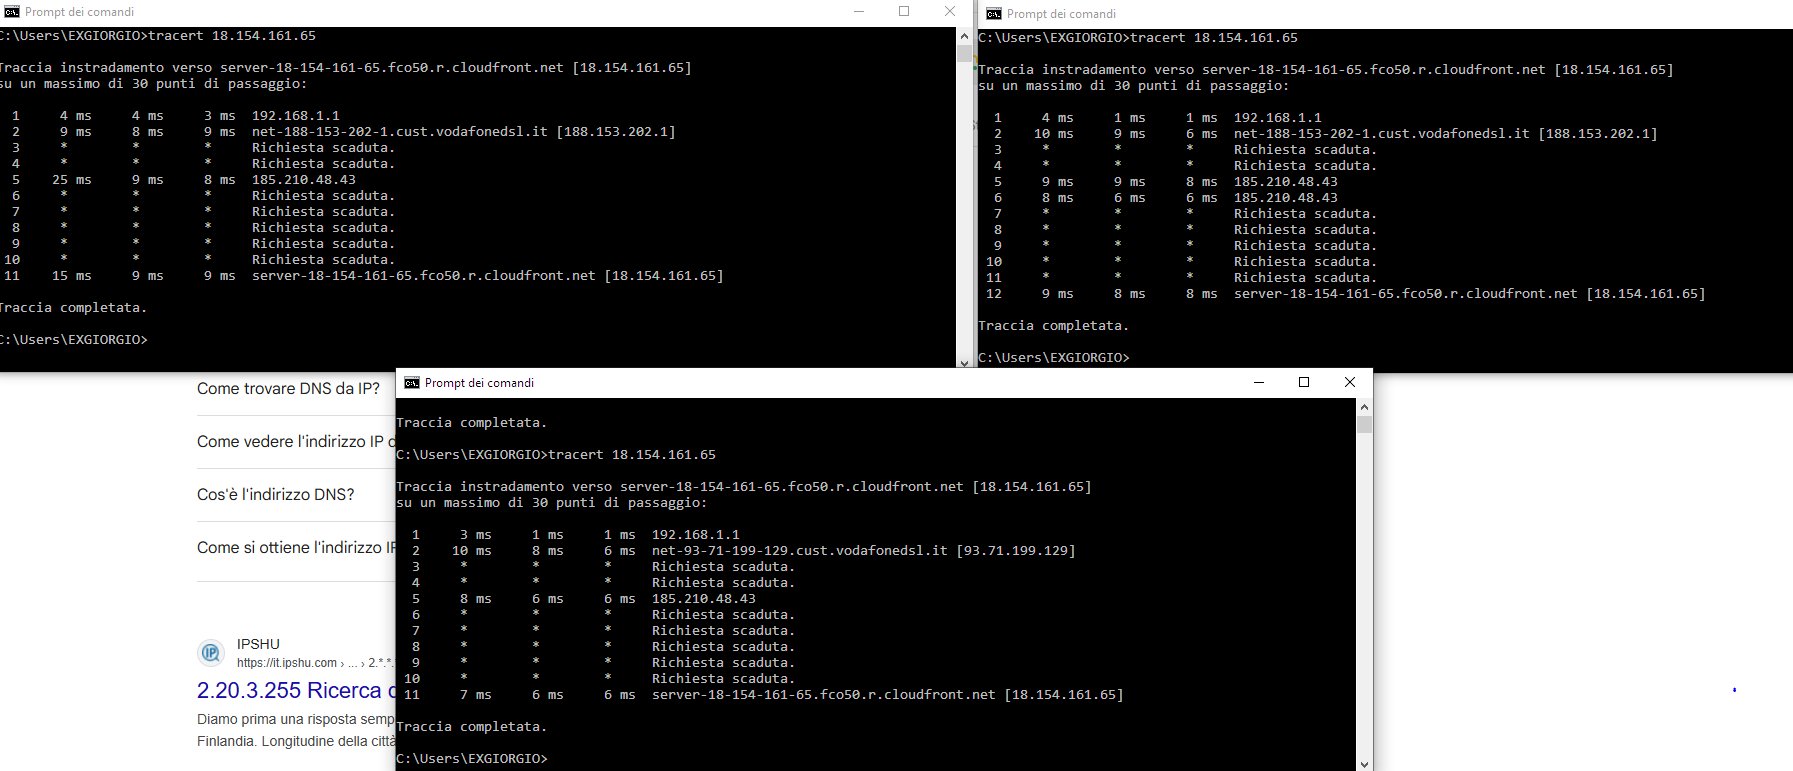Click hop 8 'Richiesta scaduta.' in front window
Screen dimensions: 1793x771
[724, 647]
